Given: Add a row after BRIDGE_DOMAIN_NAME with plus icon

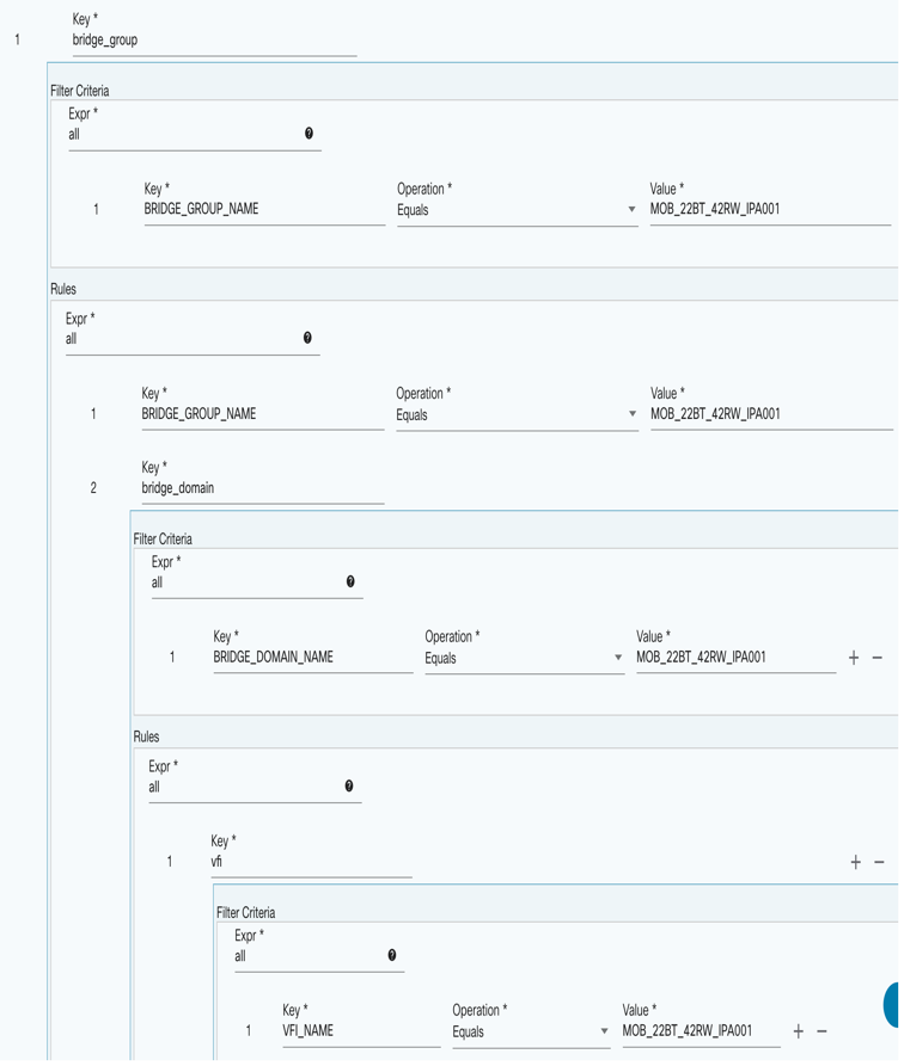Looking at the screenshot, I should pyautogui.click(x=853, y=658).
